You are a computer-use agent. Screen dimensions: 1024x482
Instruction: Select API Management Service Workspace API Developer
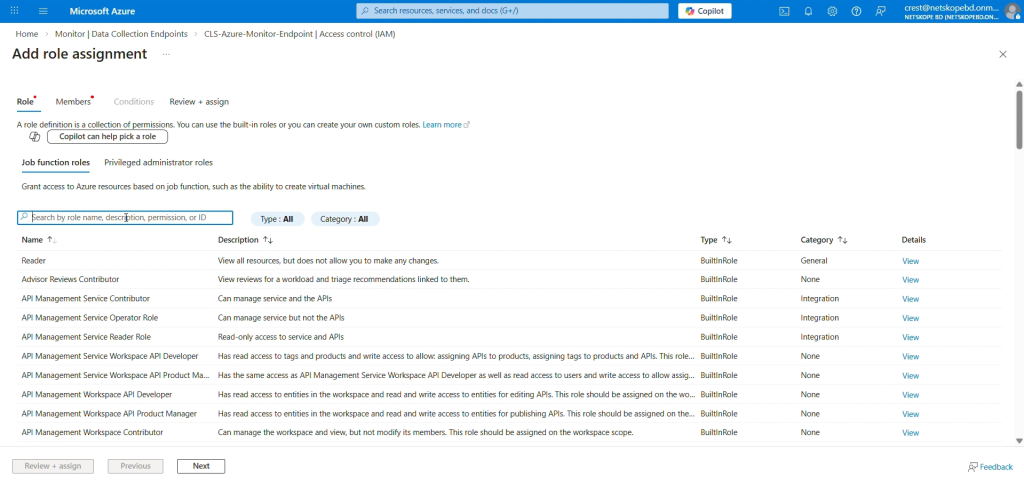509,356
